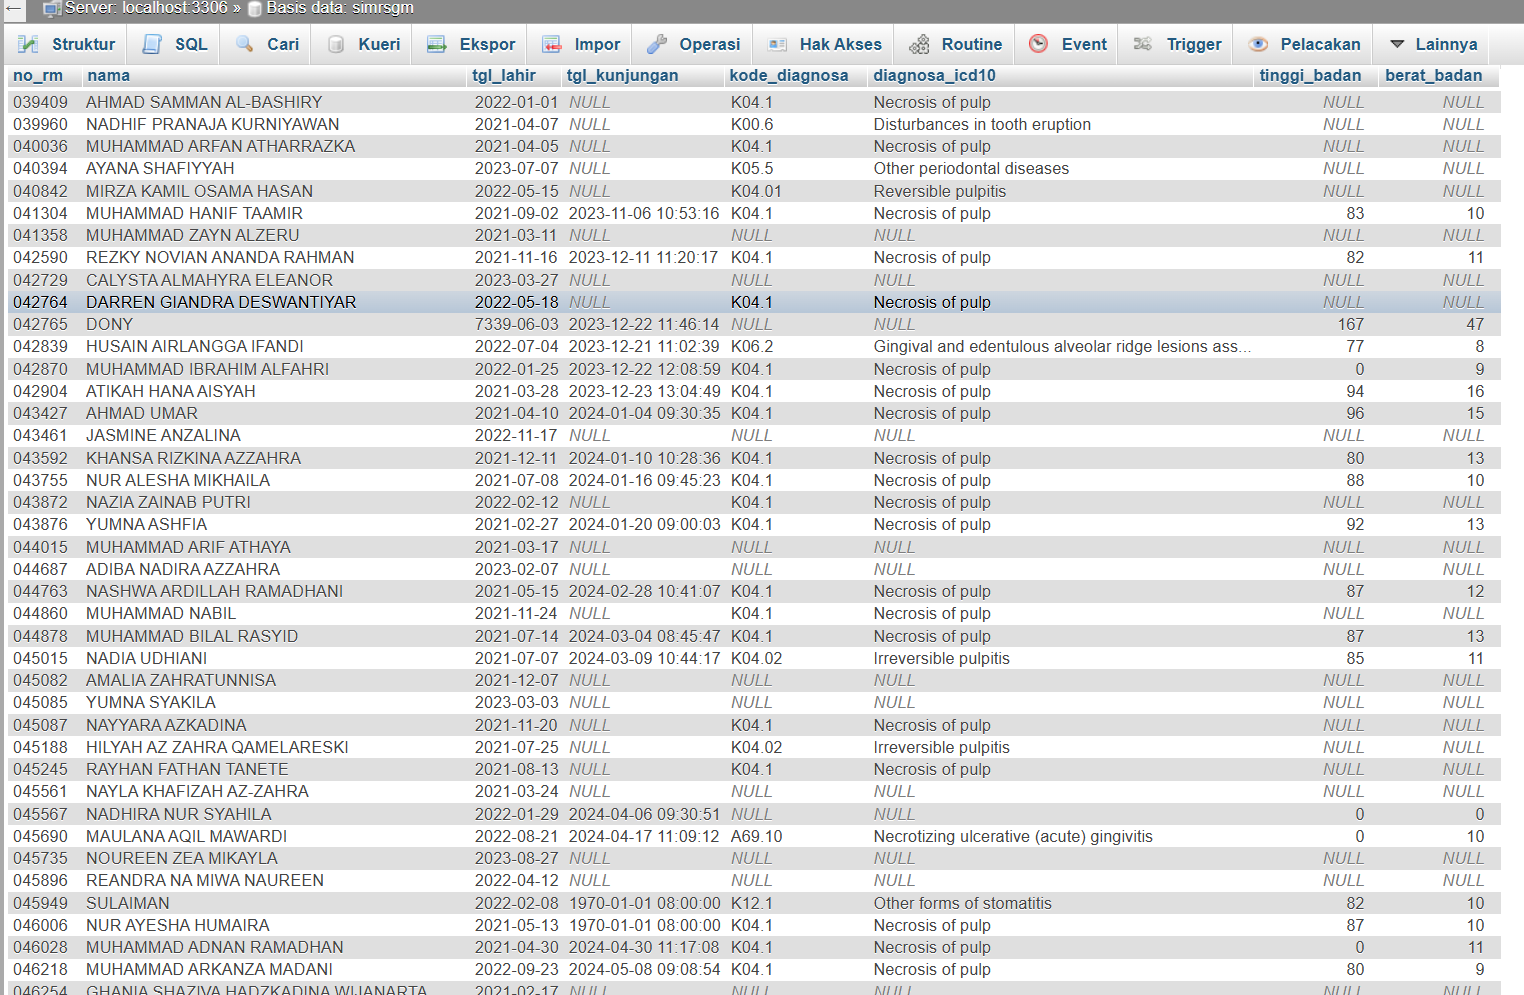Click the Impor icon
Image resolution: width=1524 pixels, height=995 pixels.
pos(551,44)
